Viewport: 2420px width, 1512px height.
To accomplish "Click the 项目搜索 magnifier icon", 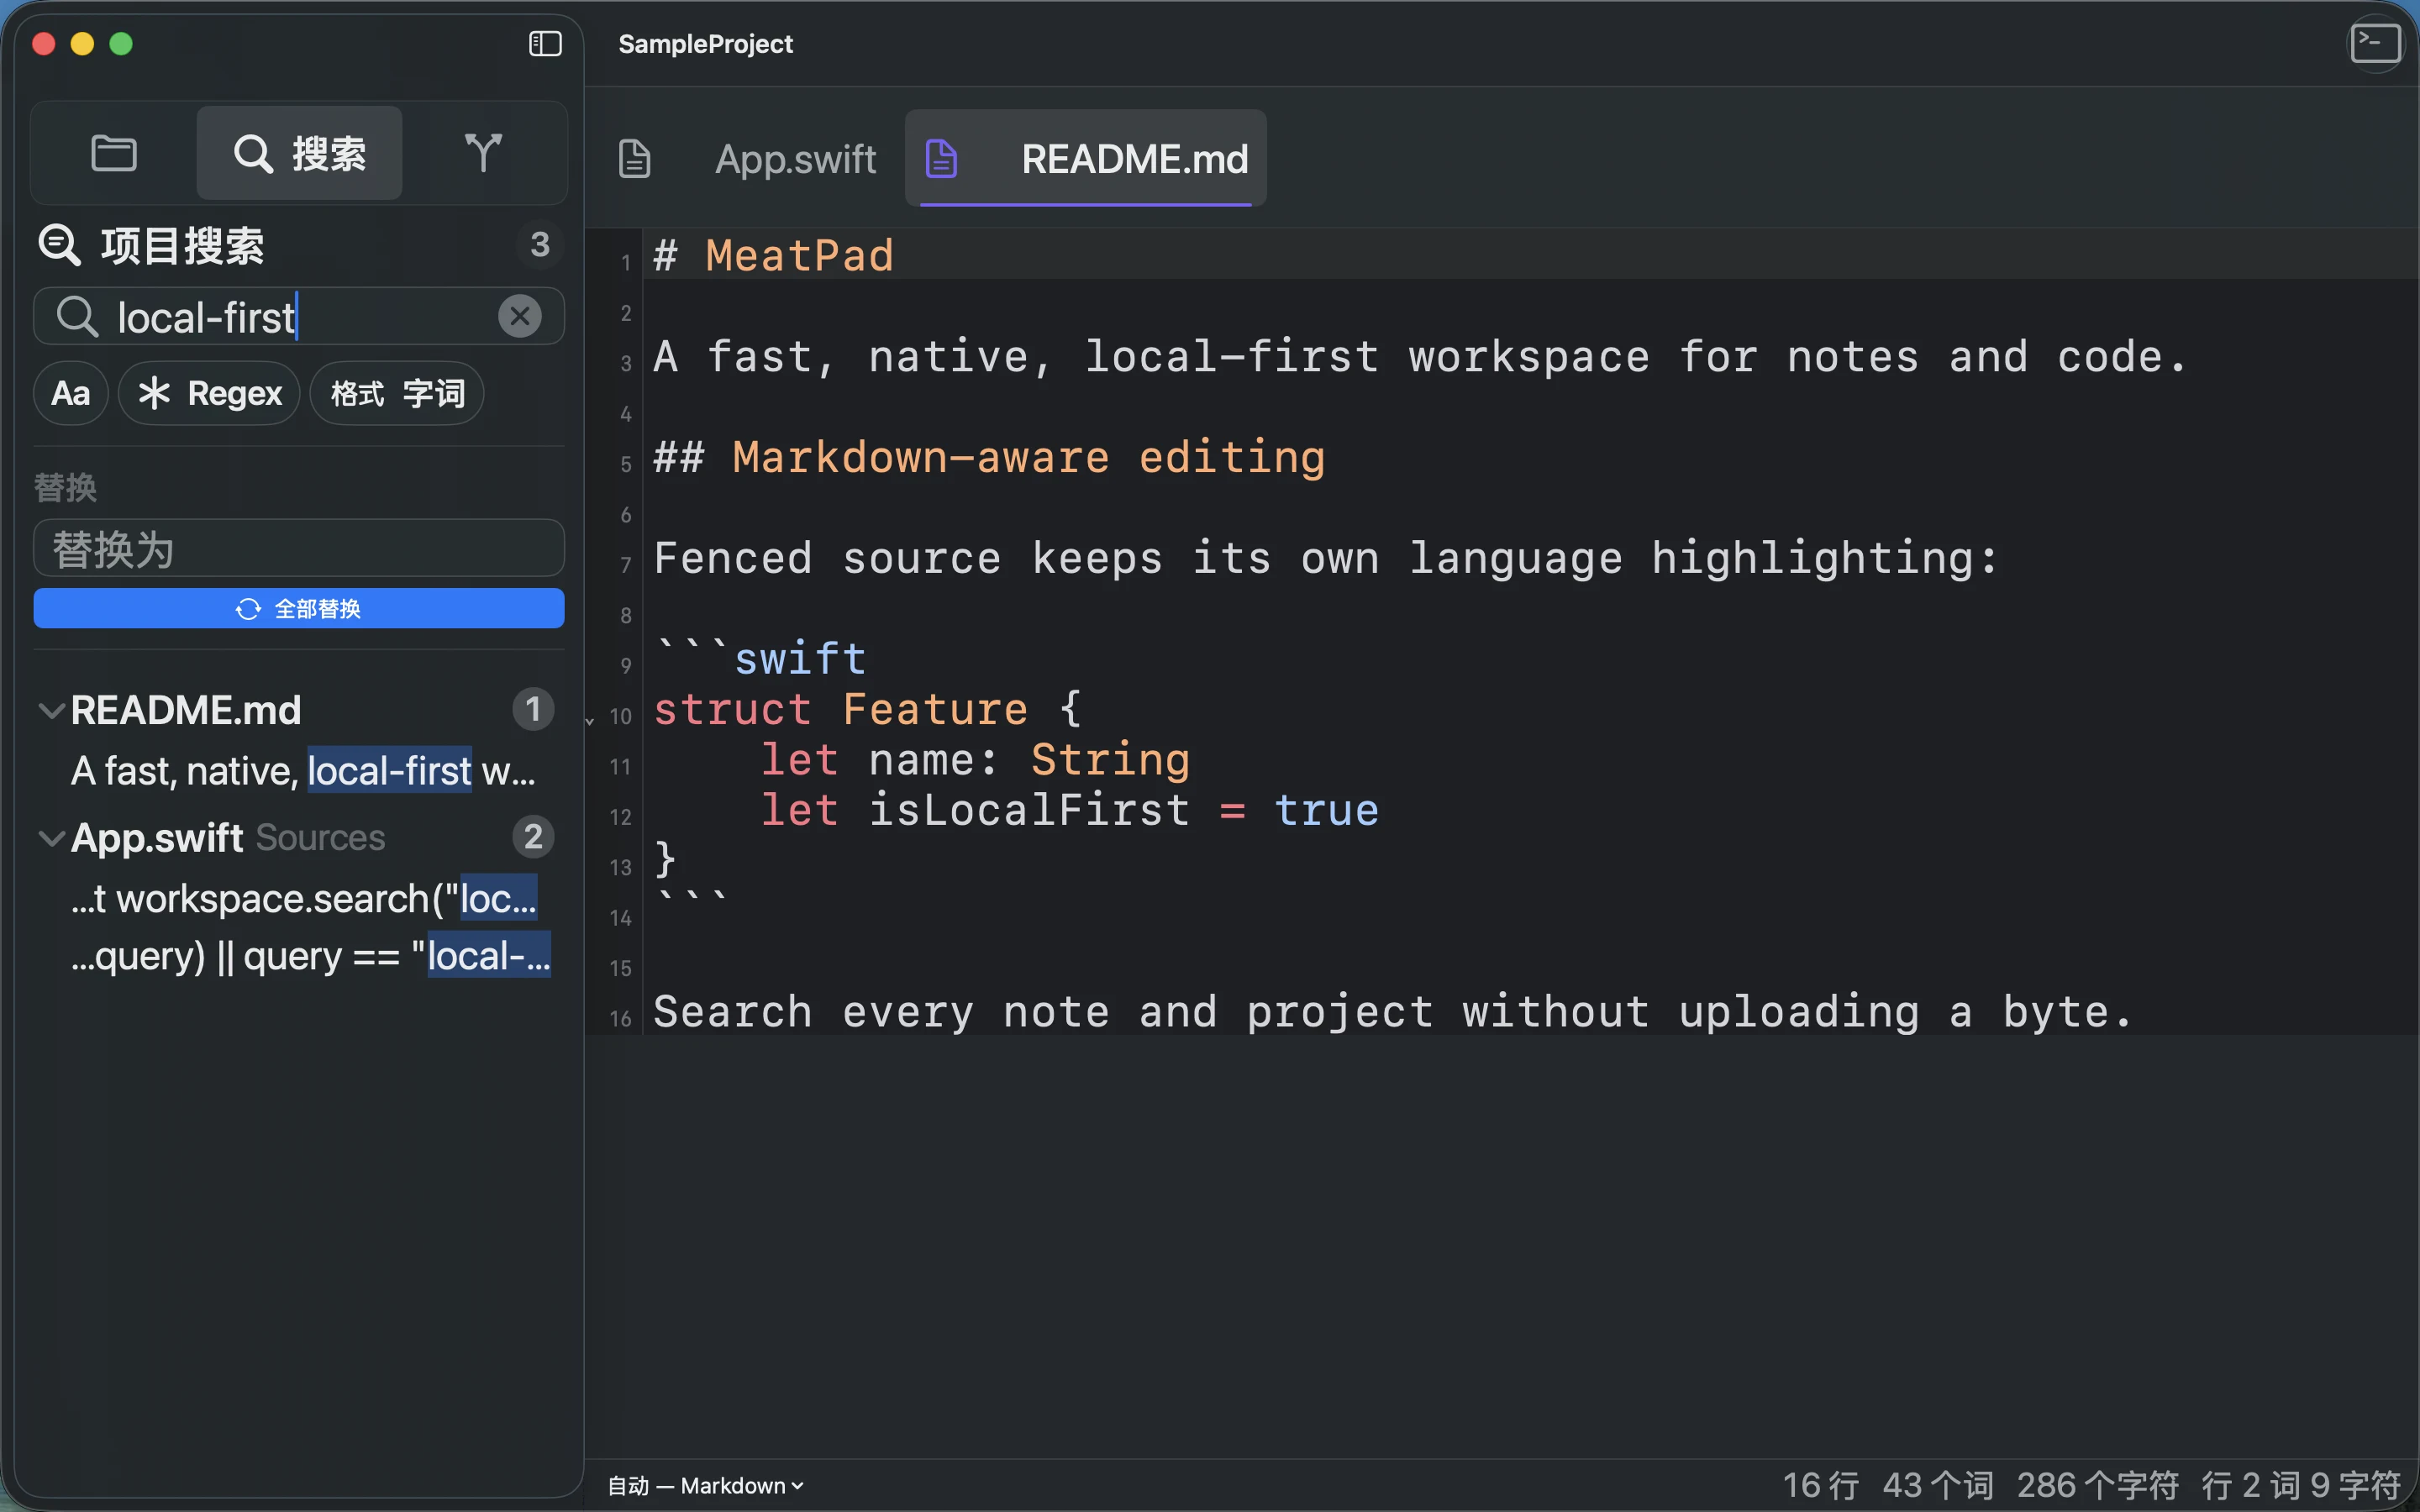I will click(x=59, y=245).
